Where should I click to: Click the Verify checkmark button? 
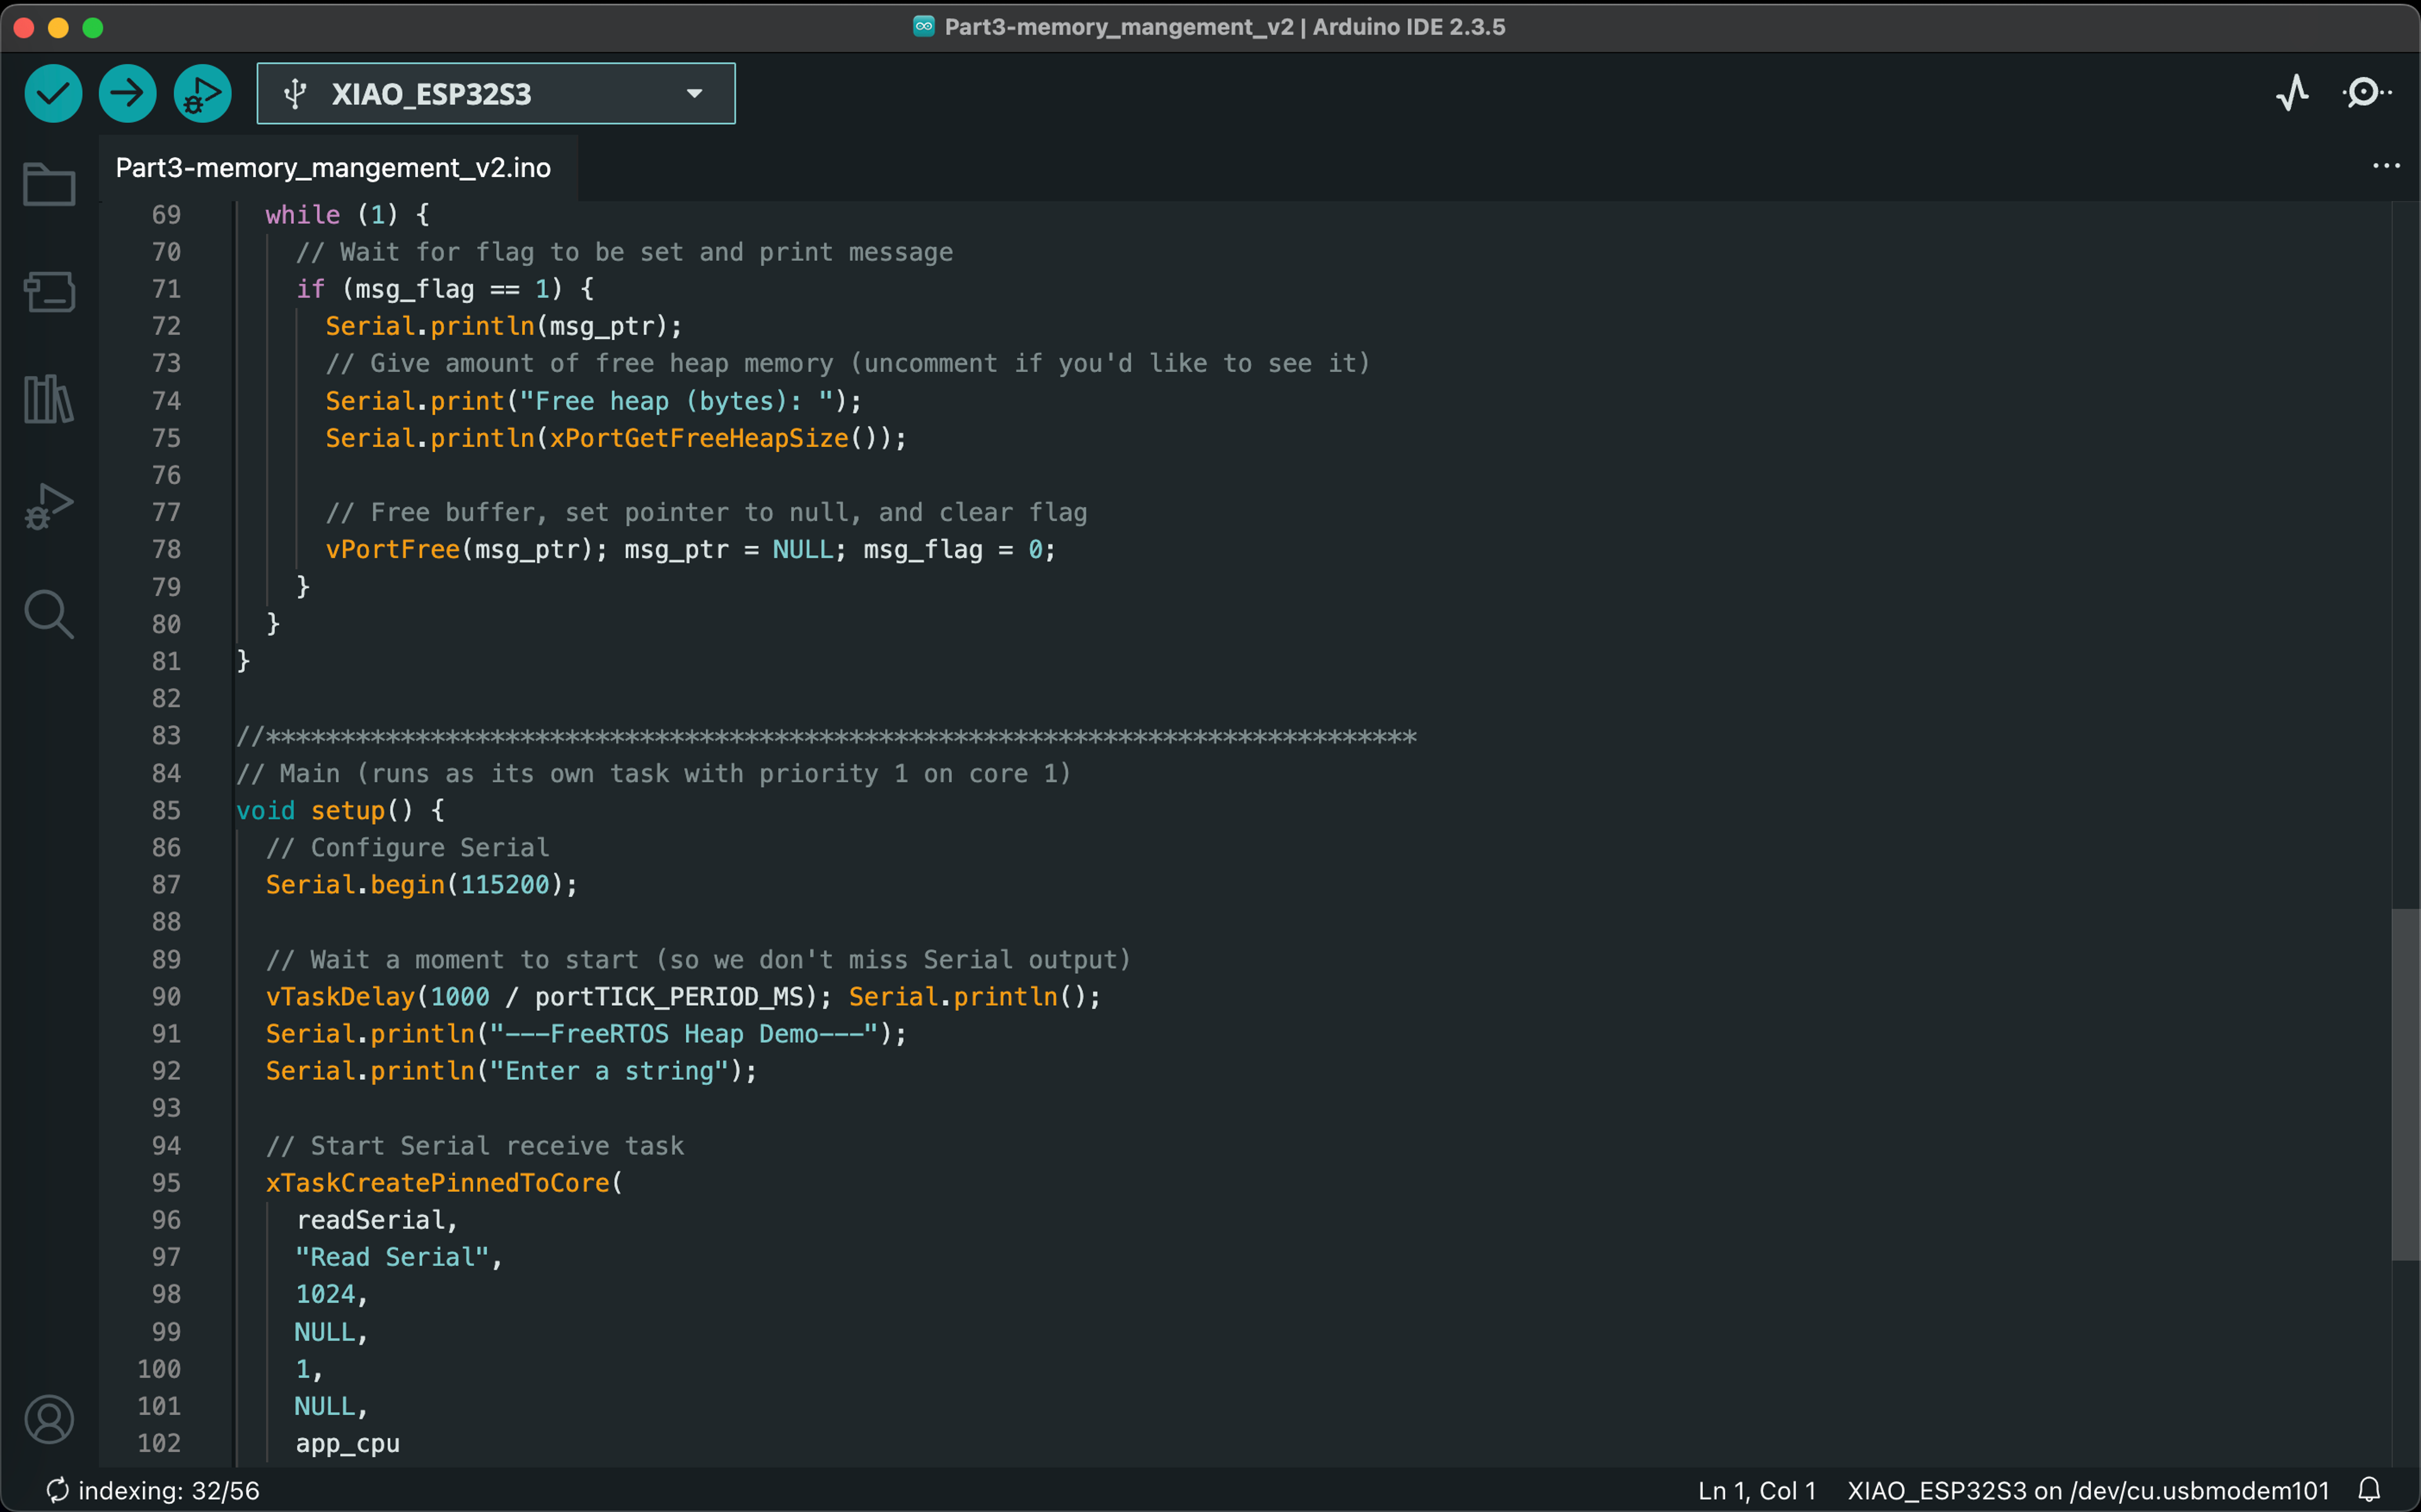tap(53, 94)
